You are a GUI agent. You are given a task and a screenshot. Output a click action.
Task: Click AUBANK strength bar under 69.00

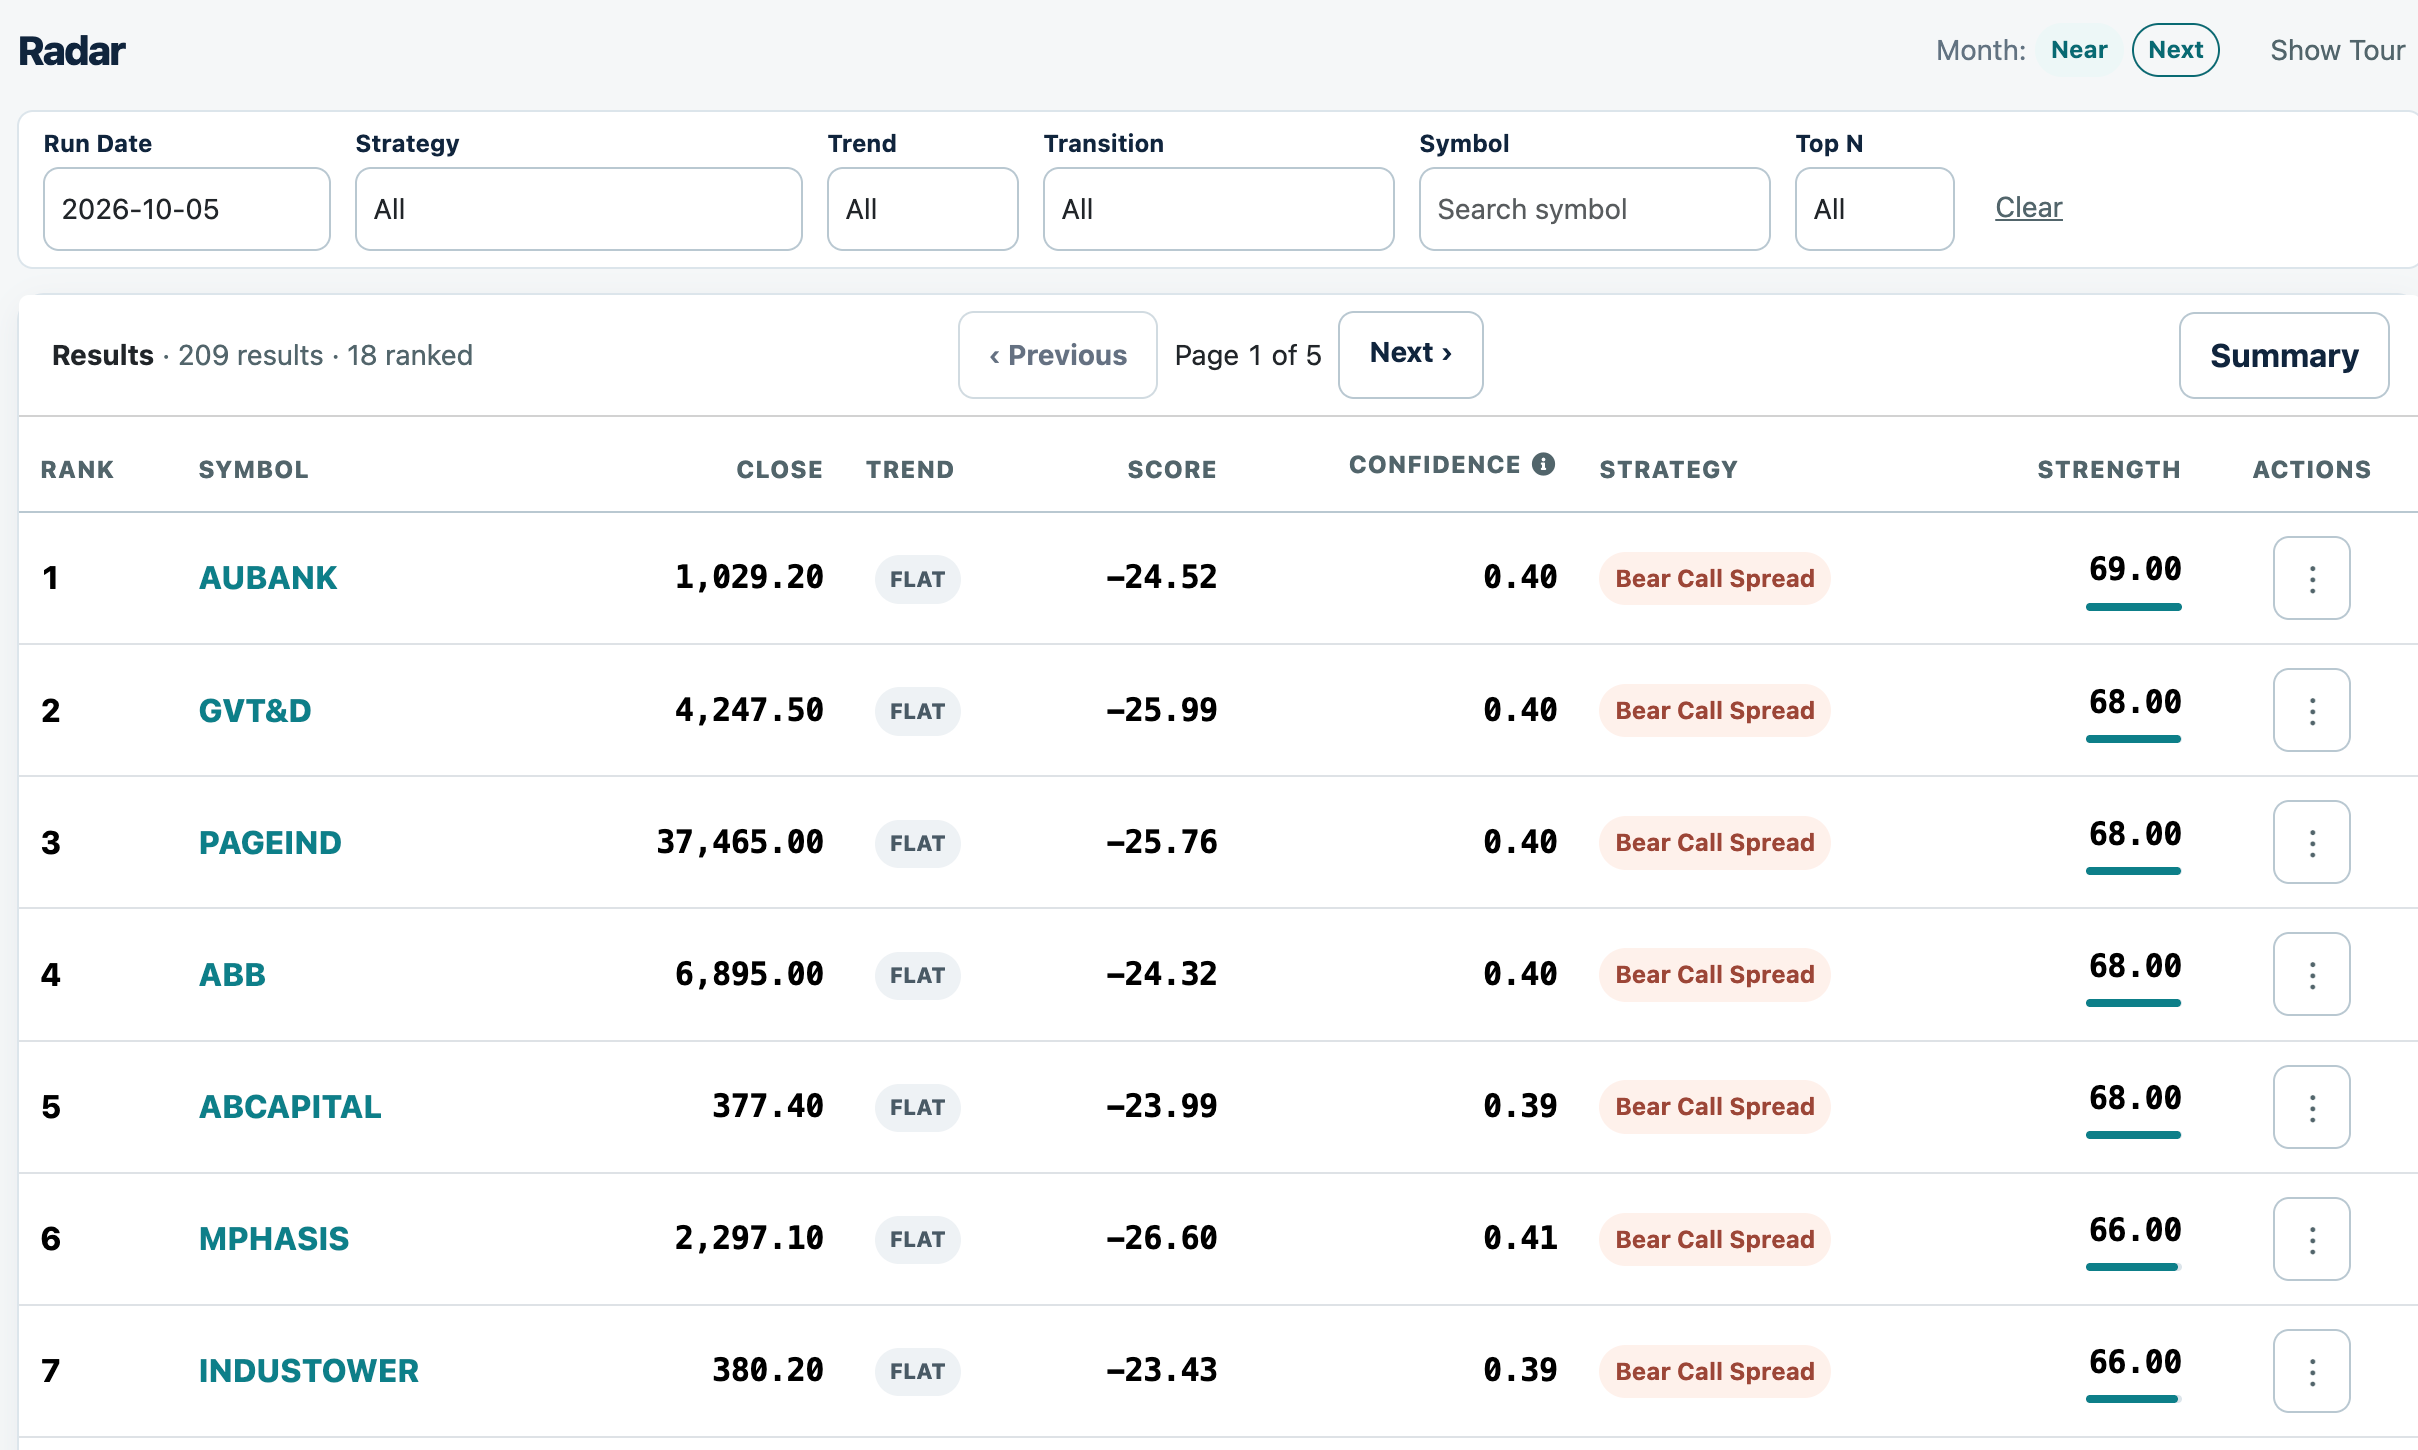tap(2133, 606)
